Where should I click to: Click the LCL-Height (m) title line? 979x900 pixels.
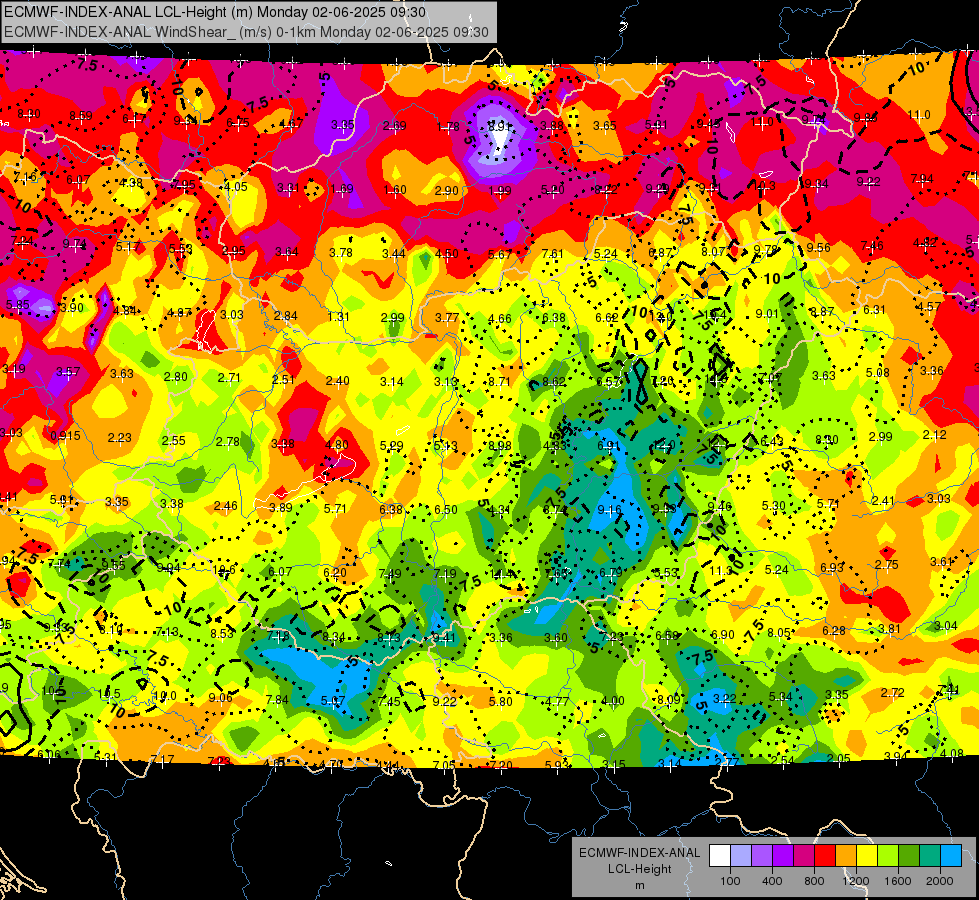(x=215, y=12)
